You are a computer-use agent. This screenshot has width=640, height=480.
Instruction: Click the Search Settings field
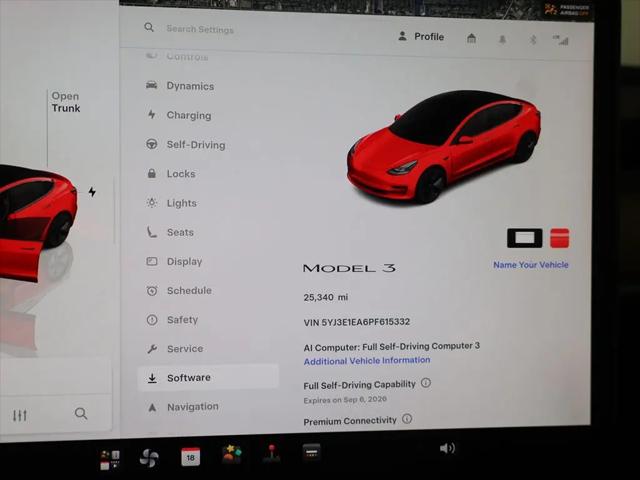200,29
